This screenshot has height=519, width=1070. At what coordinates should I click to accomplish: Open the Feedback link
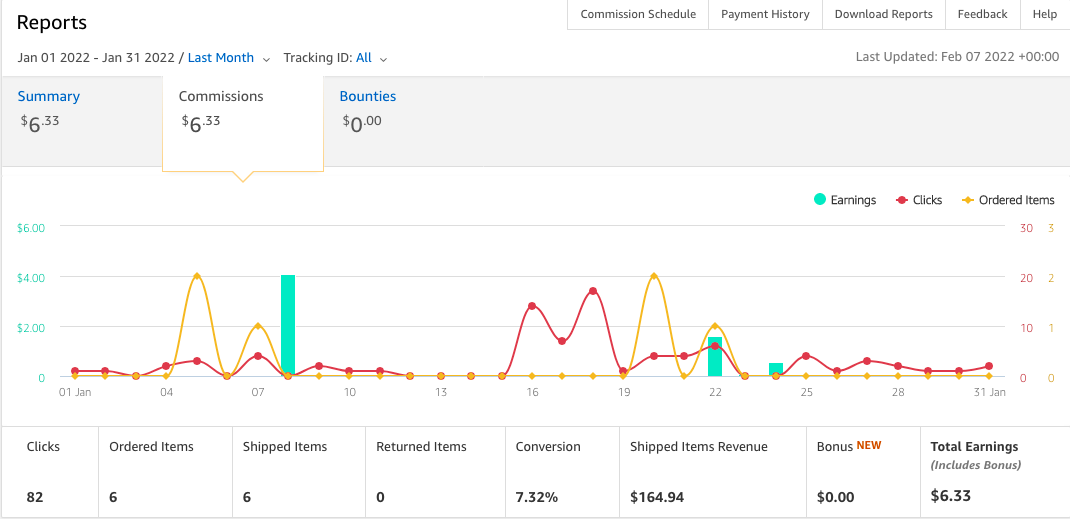click(982, 14)
